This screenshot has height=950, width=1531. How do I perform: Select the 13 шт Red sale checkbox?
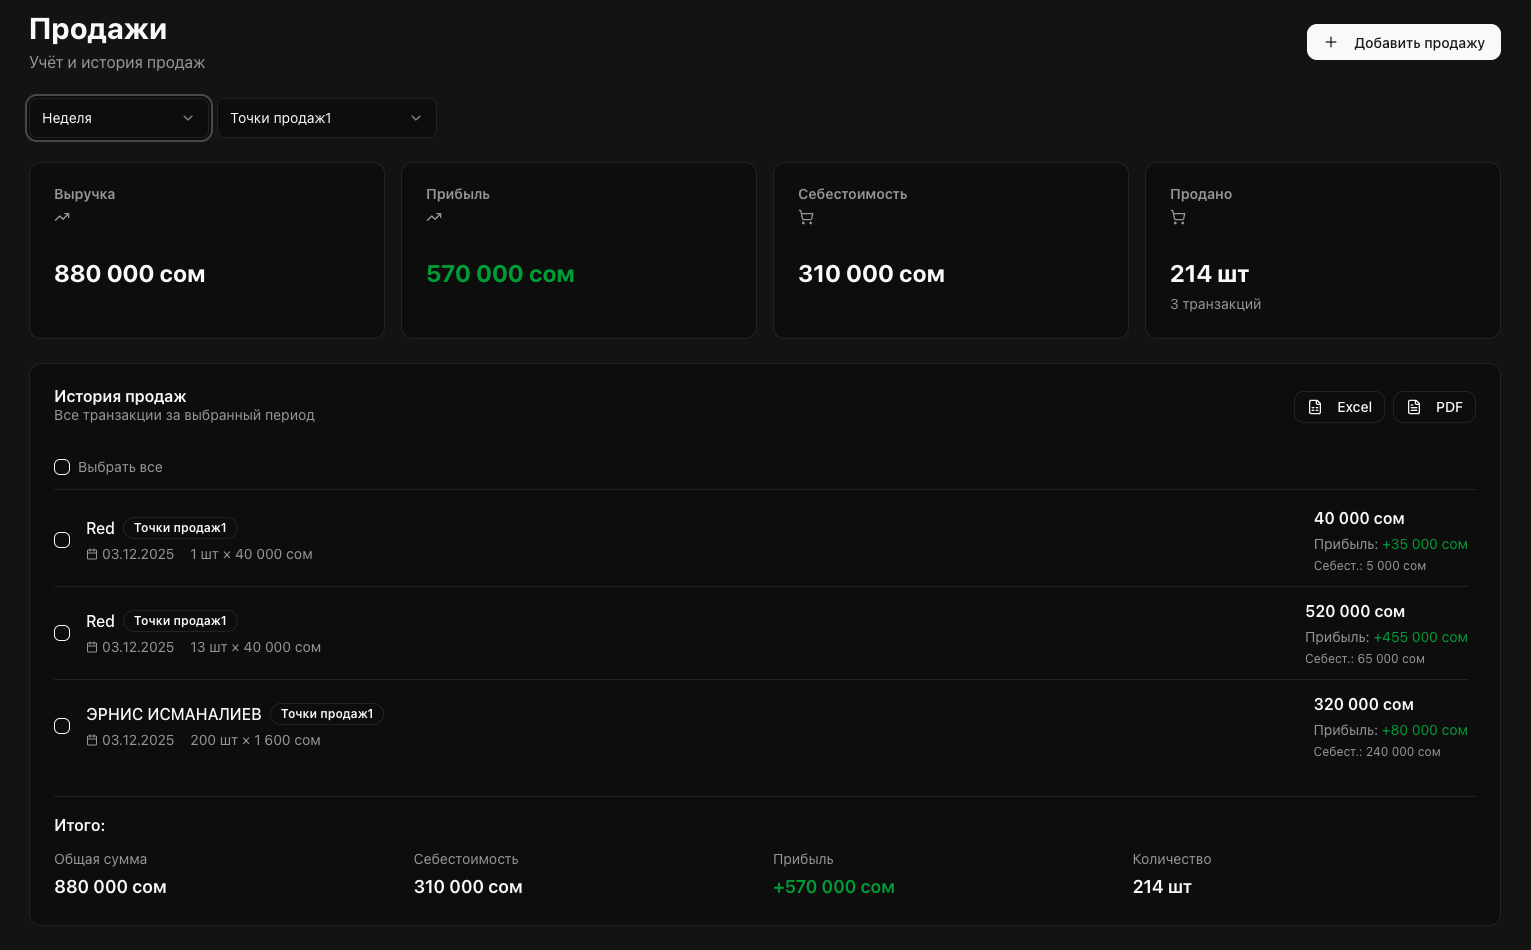tap(62, 633)
